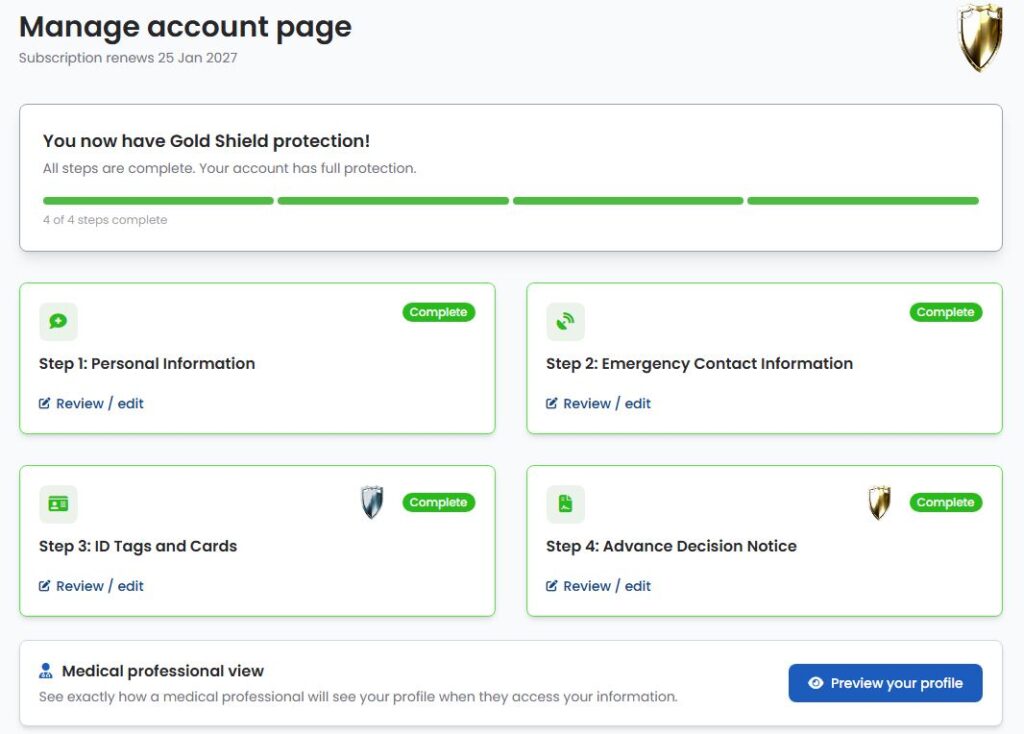Screen dimensions: 1024x734
Task: Click the edit pencil icon under Step 1
Action: pos(44,404)
